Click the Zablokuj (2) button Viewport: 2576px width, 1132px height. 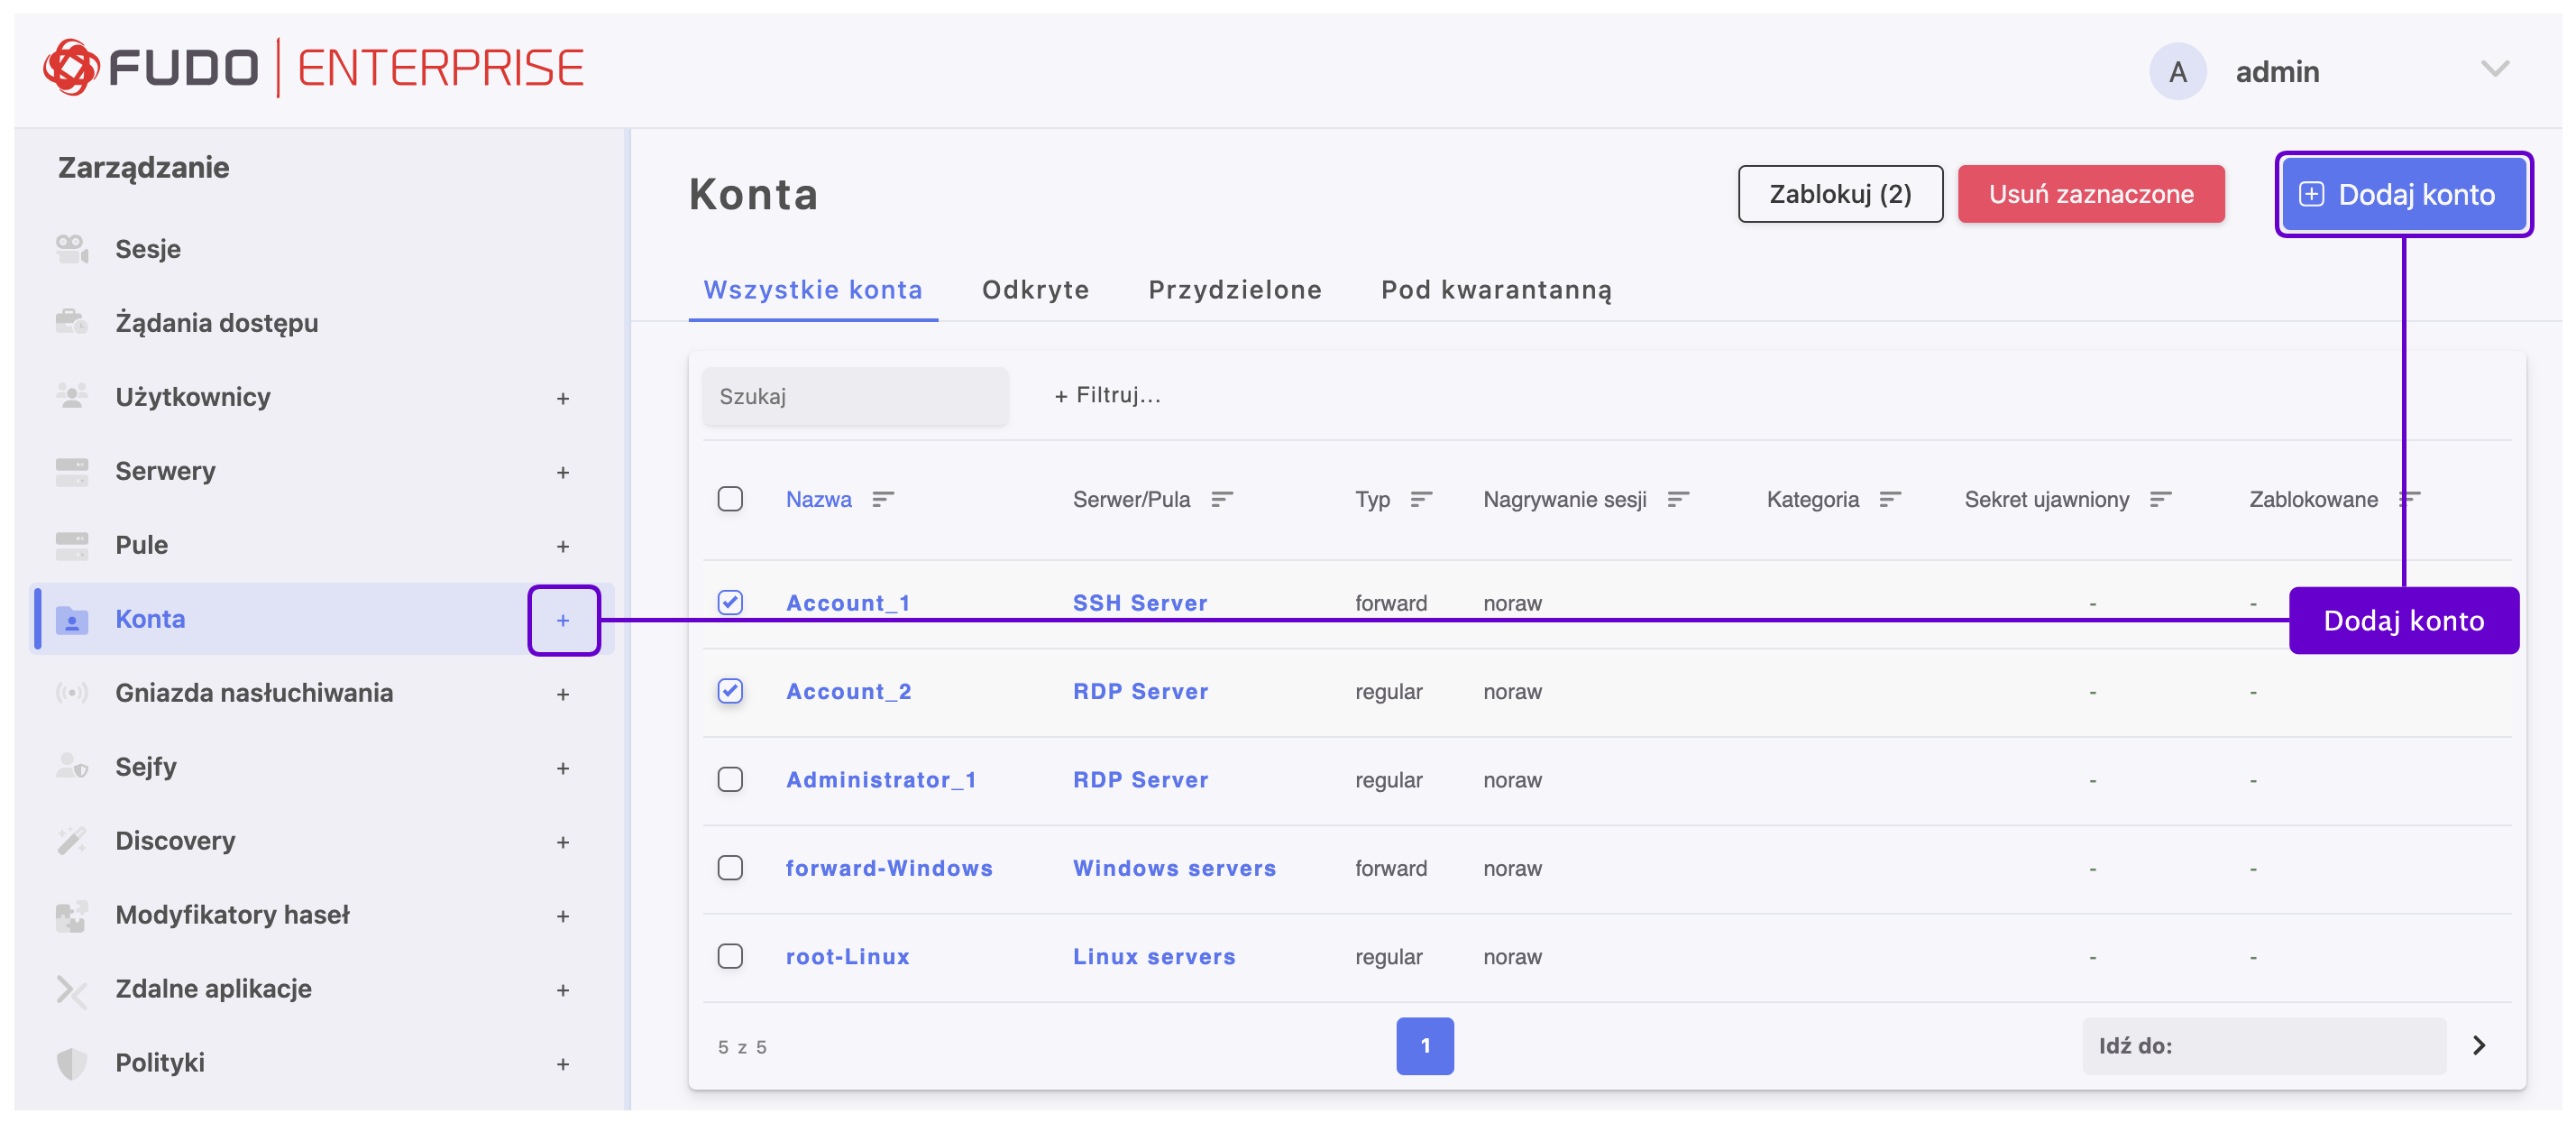[x=1840, y=194]
